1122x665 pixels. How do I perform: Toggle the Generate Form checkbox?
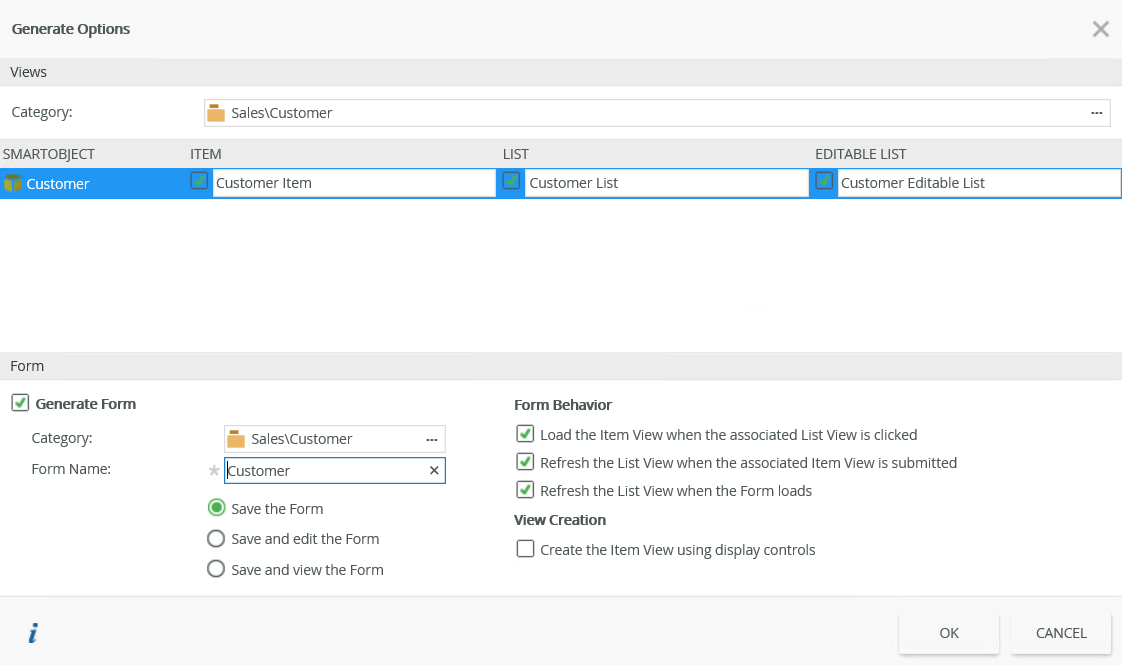tap(20, 403)
